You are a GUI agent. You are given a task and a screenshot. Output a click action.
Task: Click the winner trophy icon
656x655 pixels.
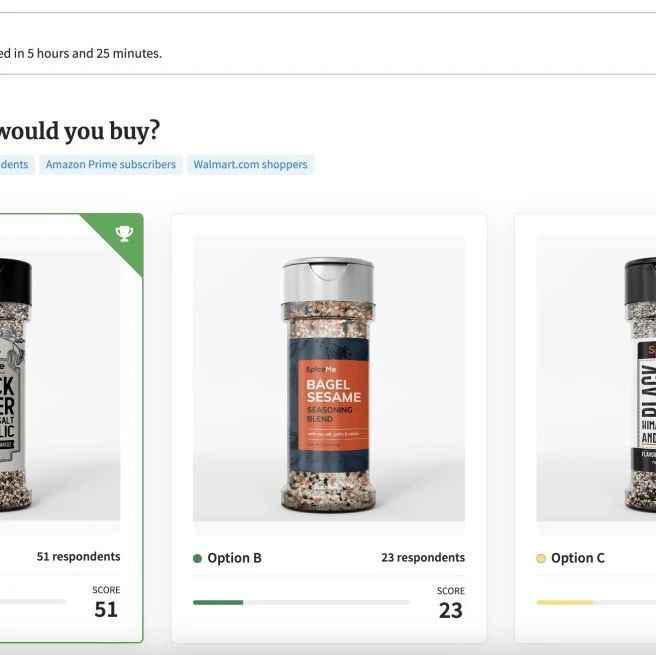tap(124, 233)
